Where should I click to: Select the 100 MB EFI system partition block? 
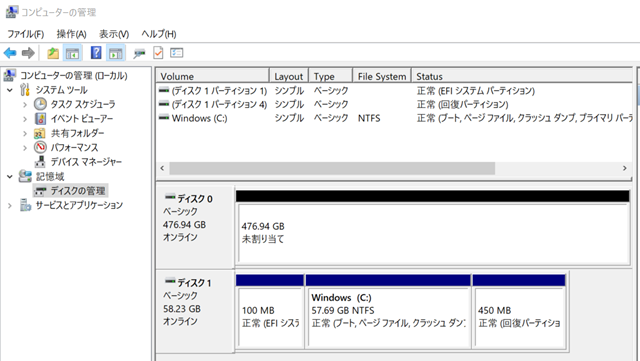pyautogui.click(x=270, y=312)
